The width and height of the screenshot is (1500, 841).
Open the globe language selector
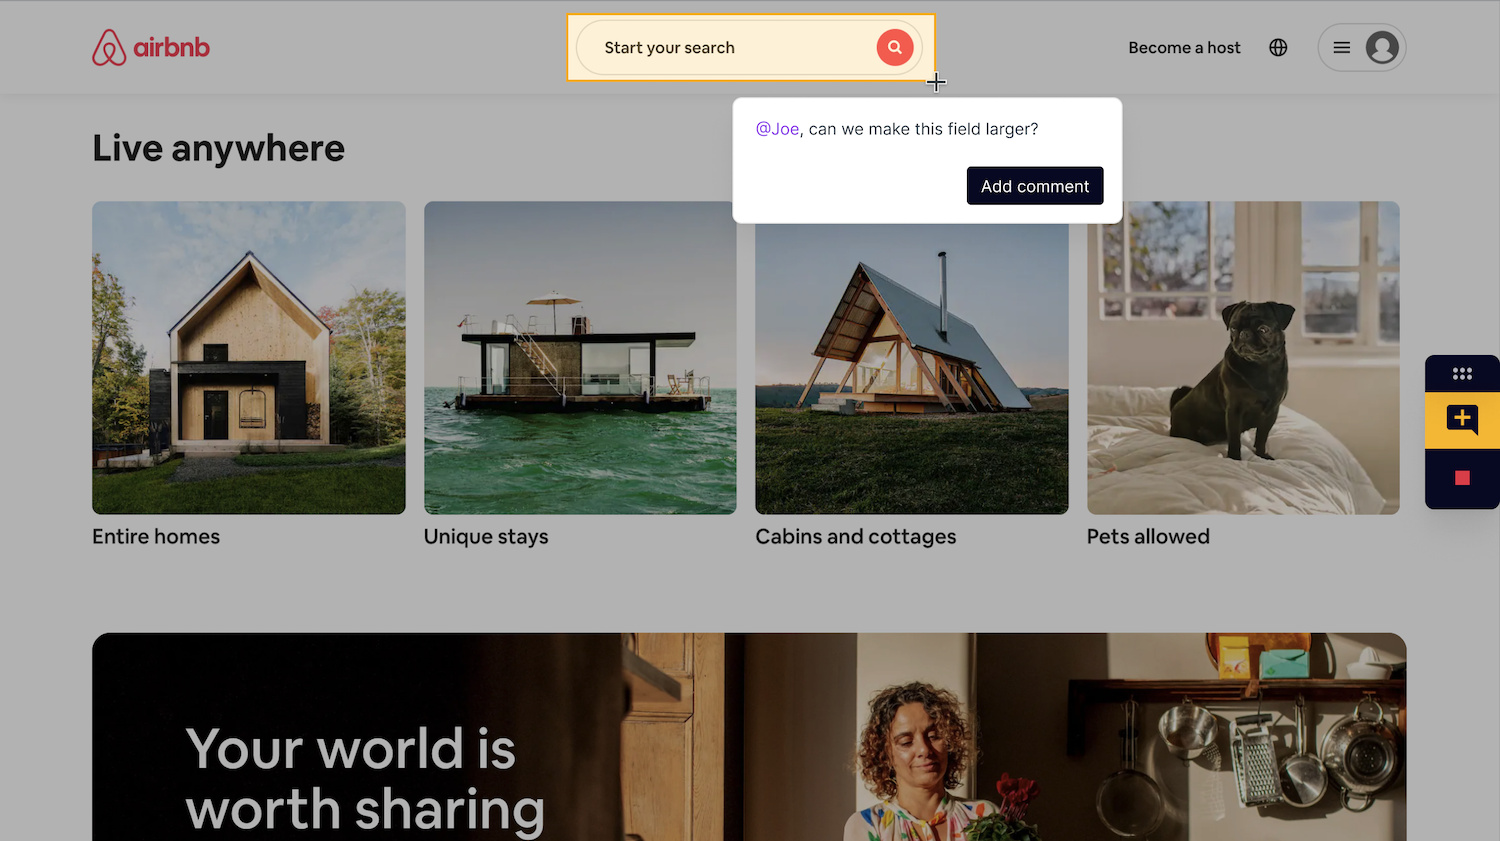click(x=1278, y=48)
